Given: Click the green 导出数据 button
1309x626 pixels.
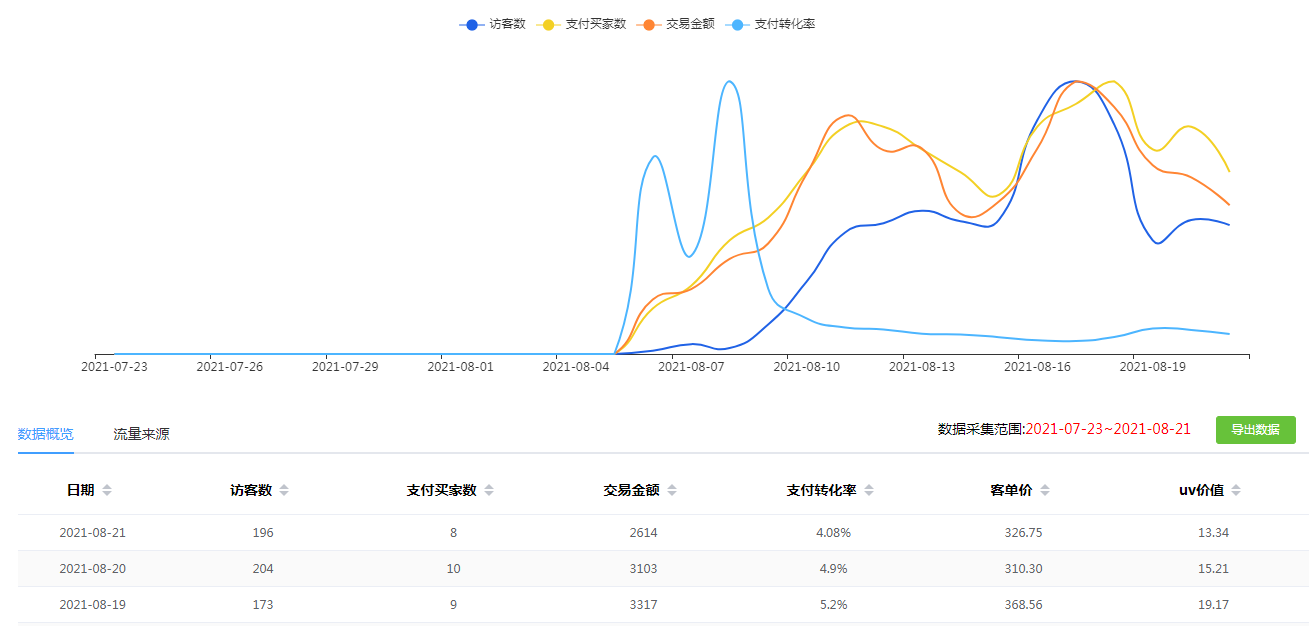Looking at the screenshot, I should [x=1255, y=430].
